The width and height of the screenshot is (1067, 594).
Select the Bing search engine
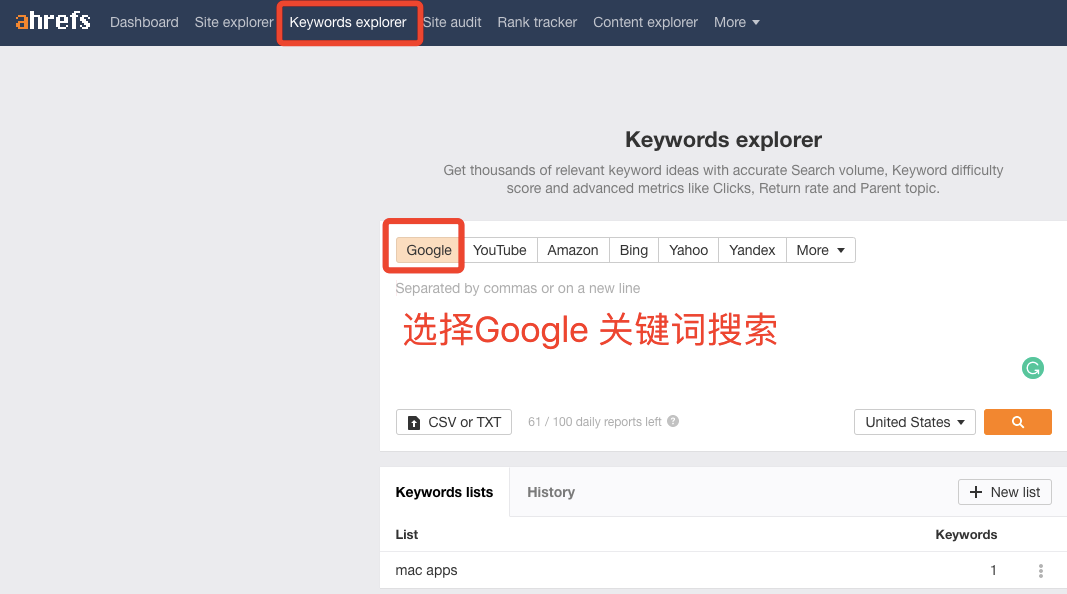(634, 250)
